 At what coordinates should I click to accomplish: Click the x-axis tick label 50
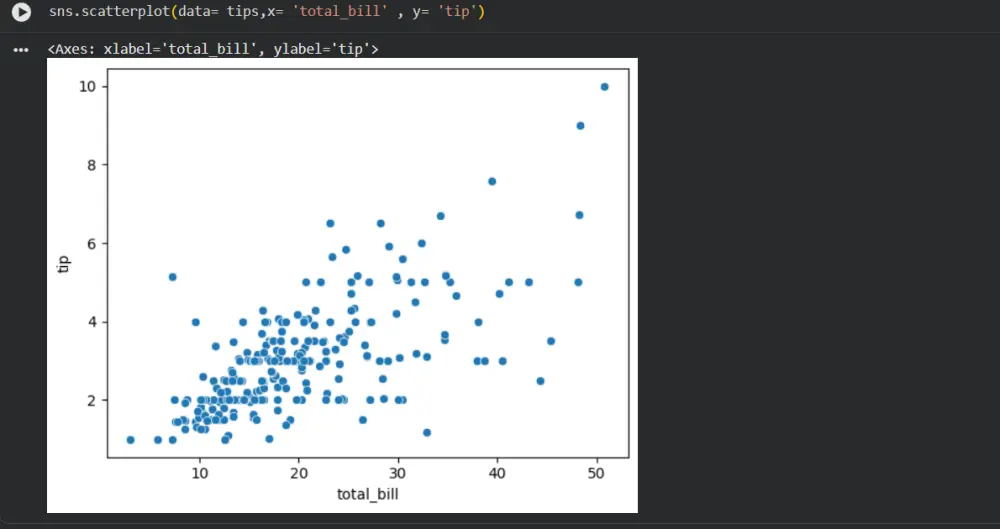pyautogui.click(x=597, y=473)
